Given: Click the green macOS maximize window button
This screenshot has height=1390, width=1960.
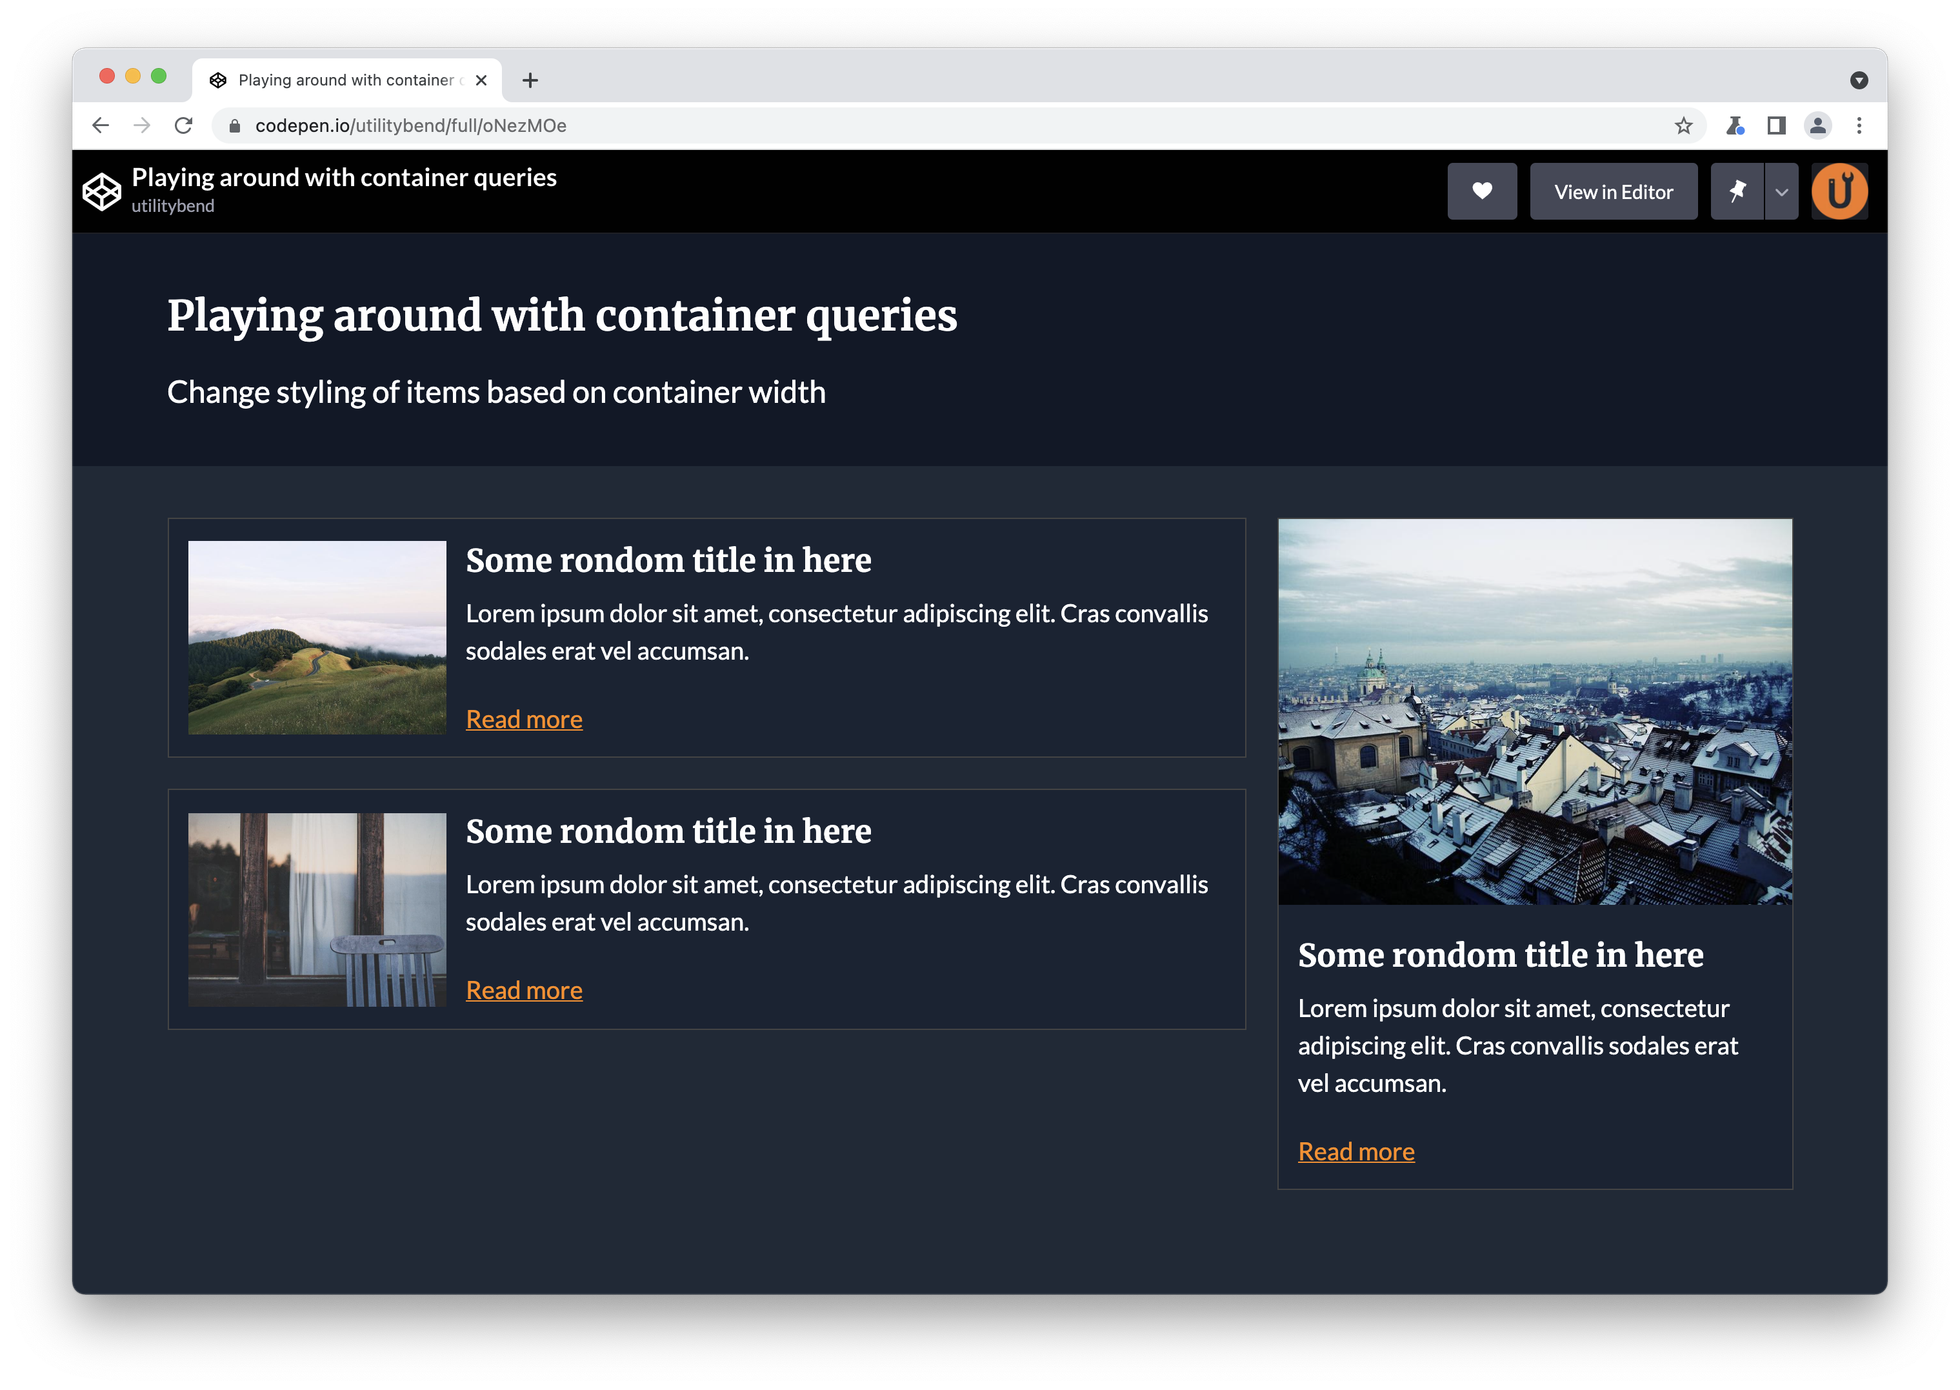Looking at the screenshot, I should pos(158,76).
